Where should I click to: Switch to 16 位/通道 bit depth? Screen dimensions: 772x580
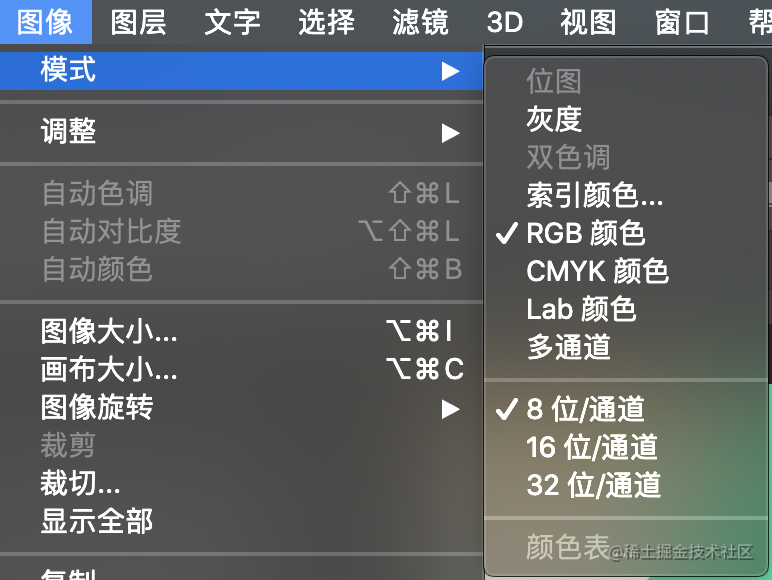626,447
